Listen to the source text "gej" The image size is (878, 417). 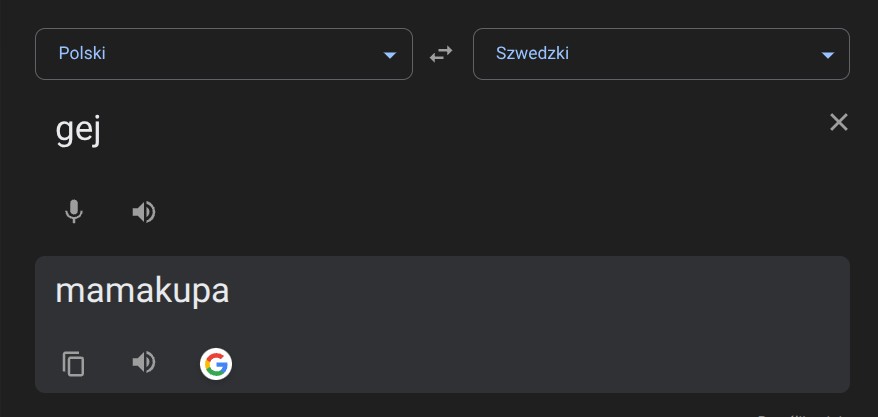click(144, 212)
